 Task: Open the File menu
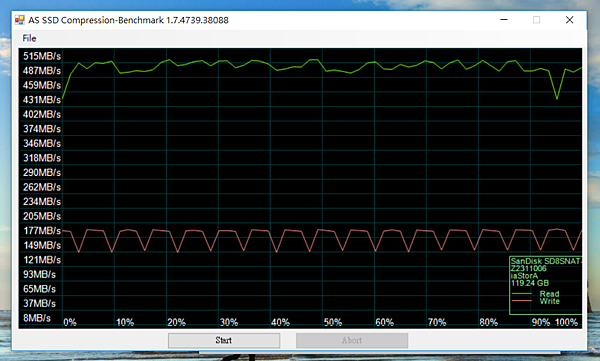pos(29,38)
